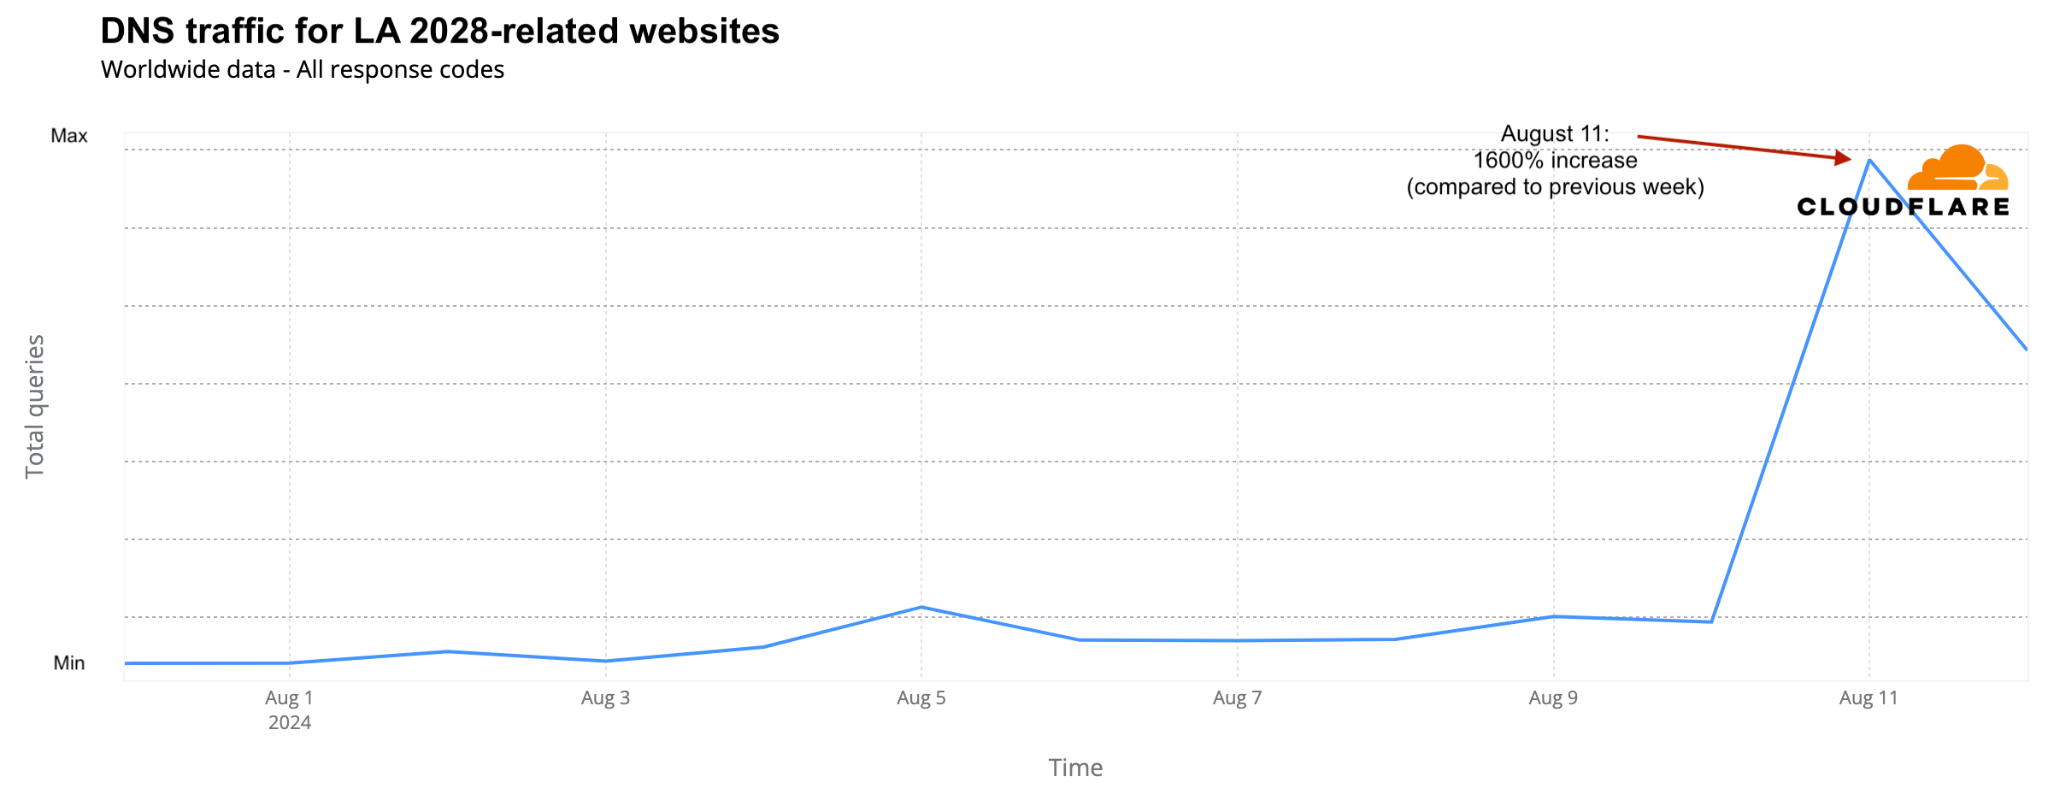
Task: Select the 'Aug 1' x-axis tick label
Action: (x=289, y=698)
